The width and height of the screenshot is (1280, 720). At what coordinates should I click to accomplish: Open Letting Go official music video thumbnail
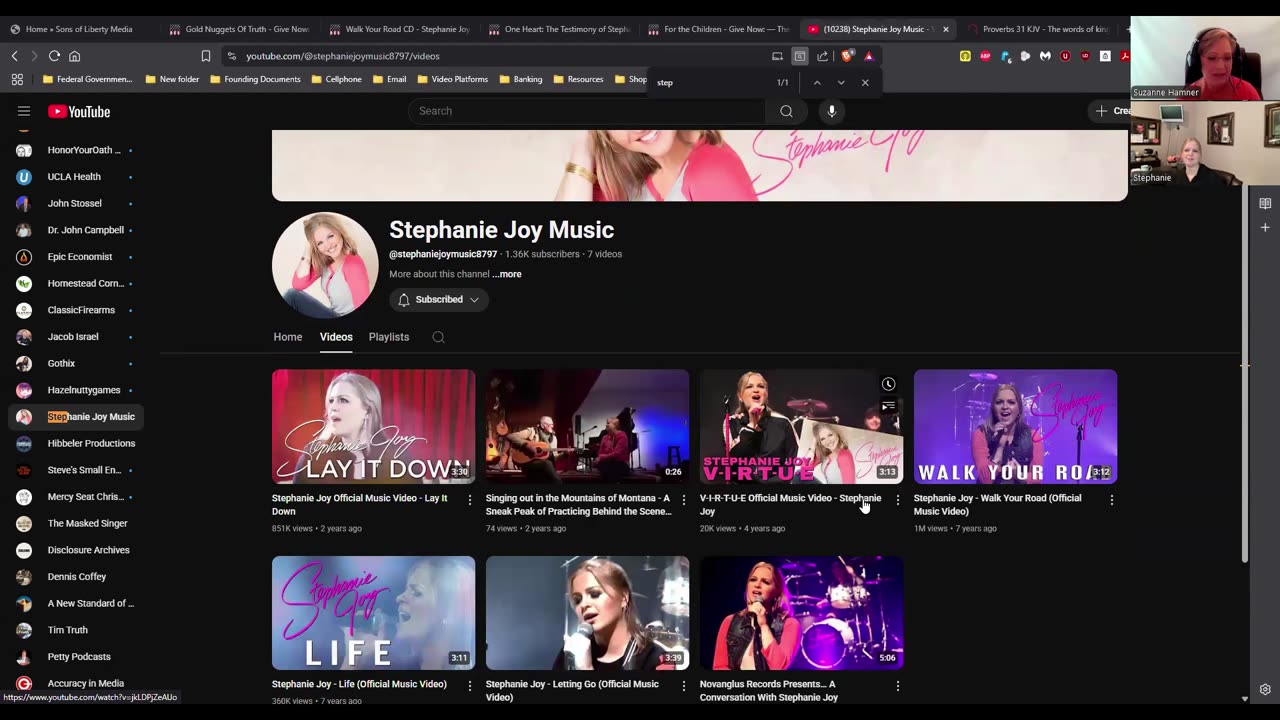pos(587,613)
